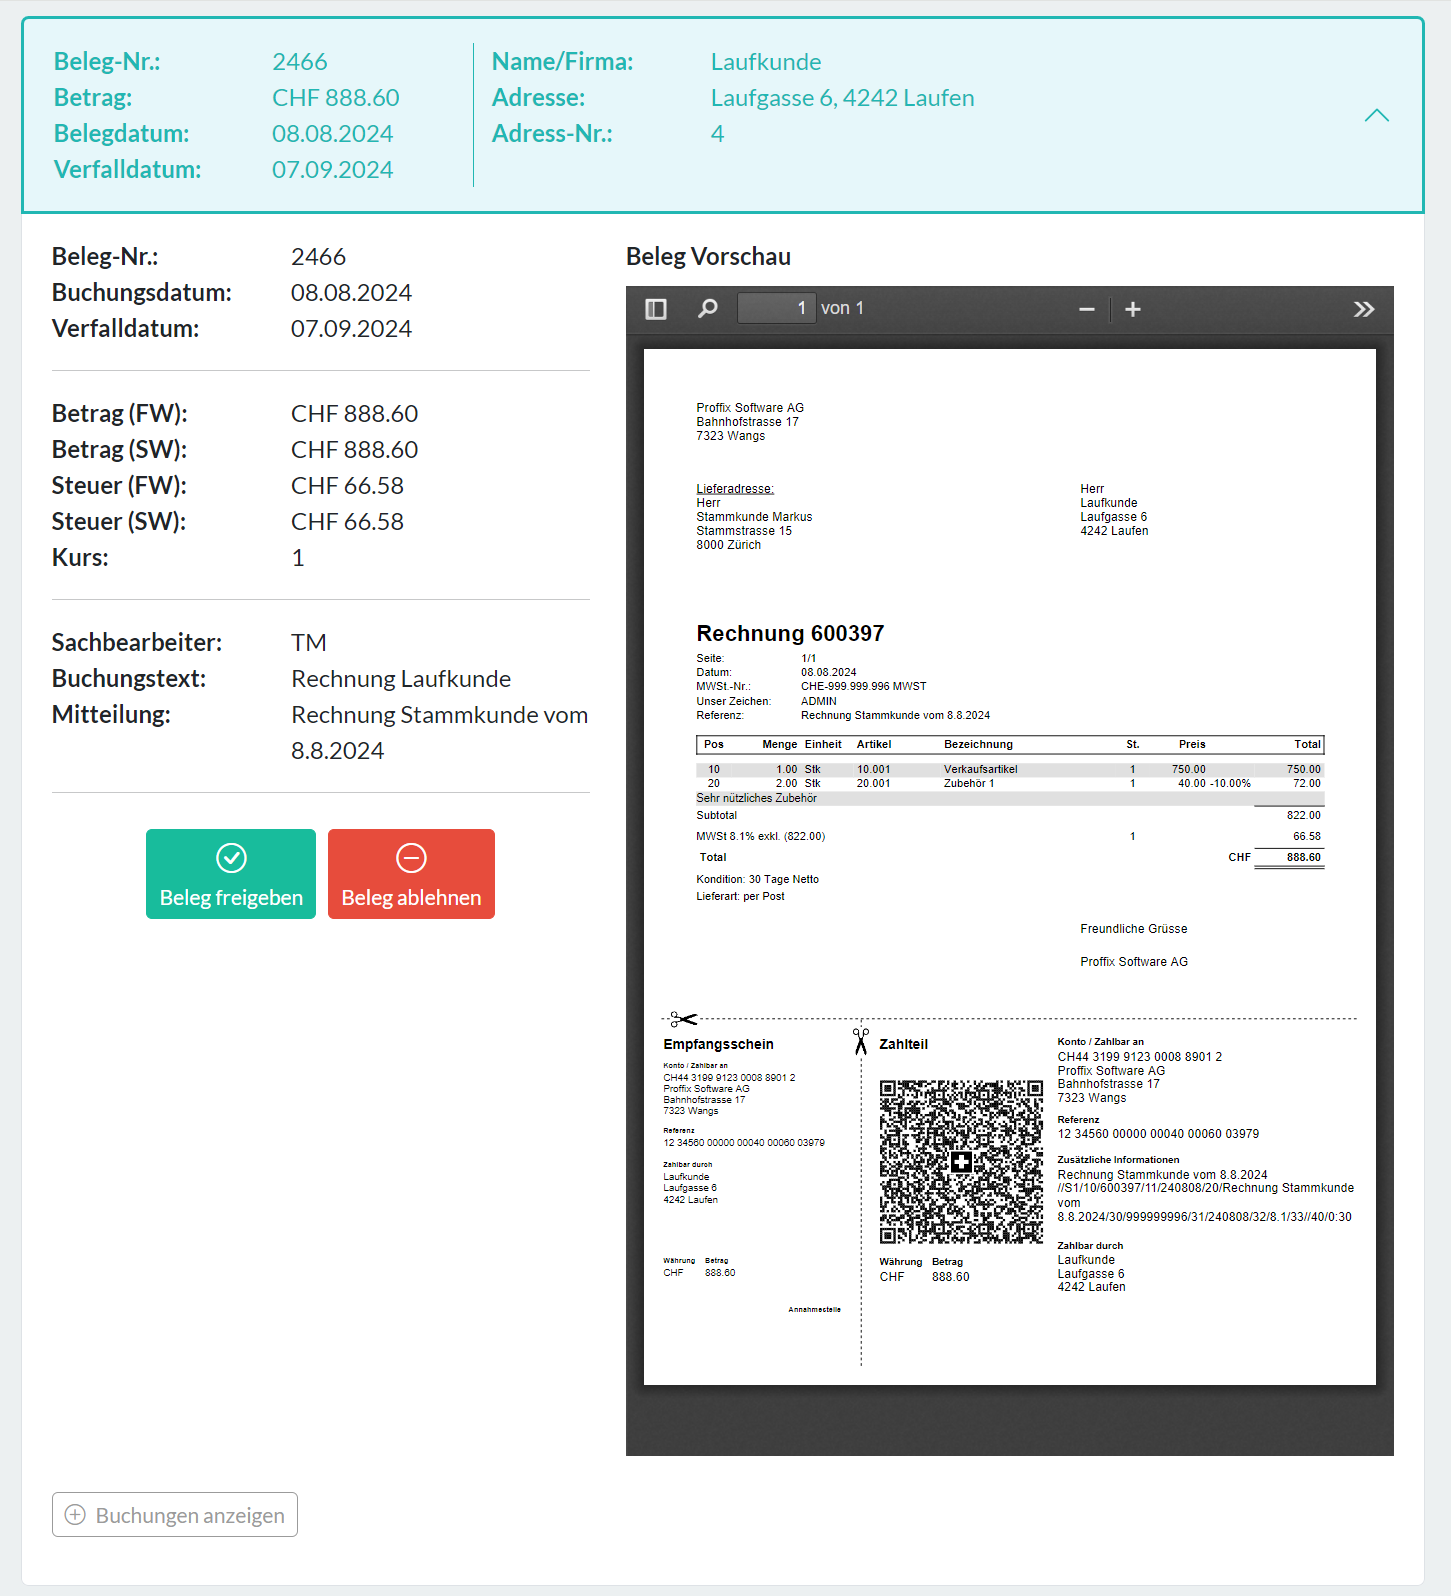
Task: Click the header Belegdatum value '08.08.2024'
Action: tap(333, 134)
